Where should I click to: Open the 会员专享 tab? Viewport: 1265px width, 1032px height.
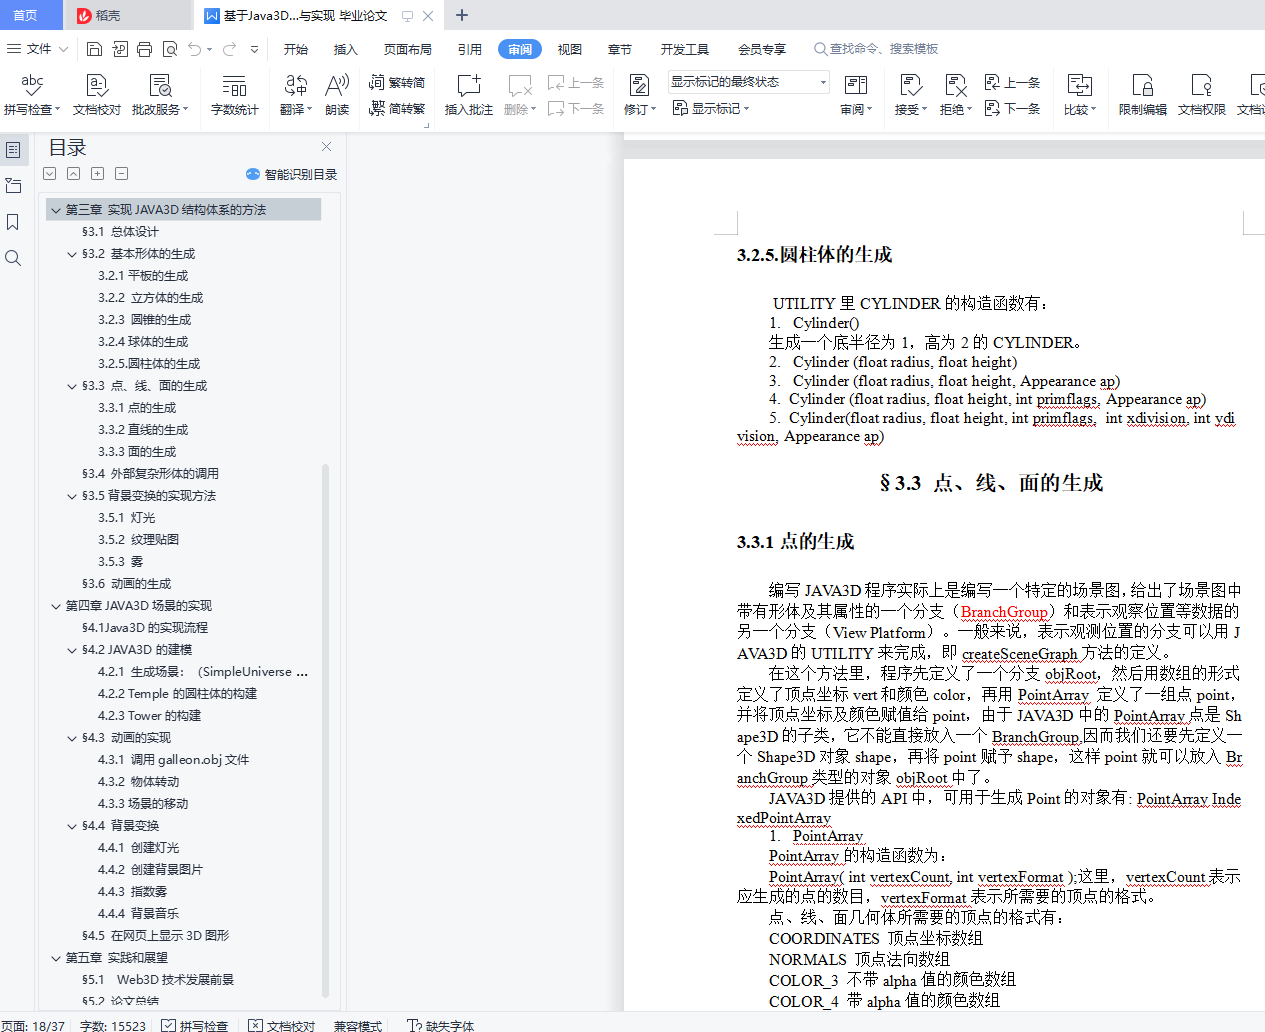point(762,49)
